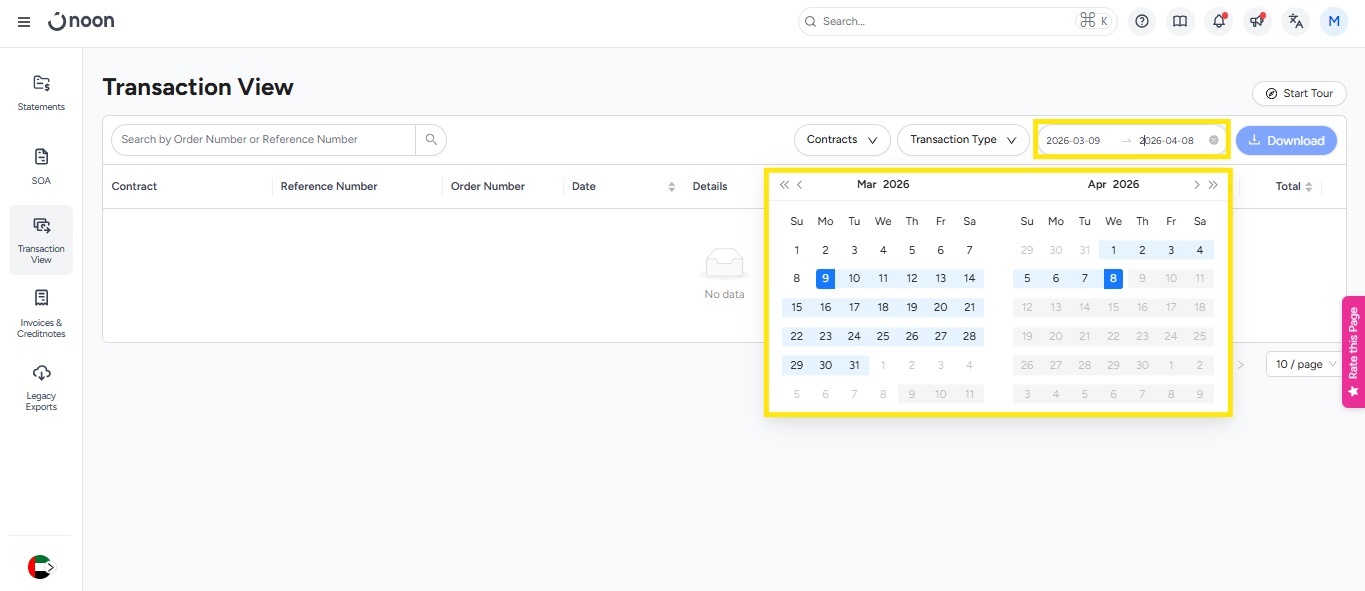1365x591 pixels.
Task: Click the Download button
Action: click(x=1286, y=140)
